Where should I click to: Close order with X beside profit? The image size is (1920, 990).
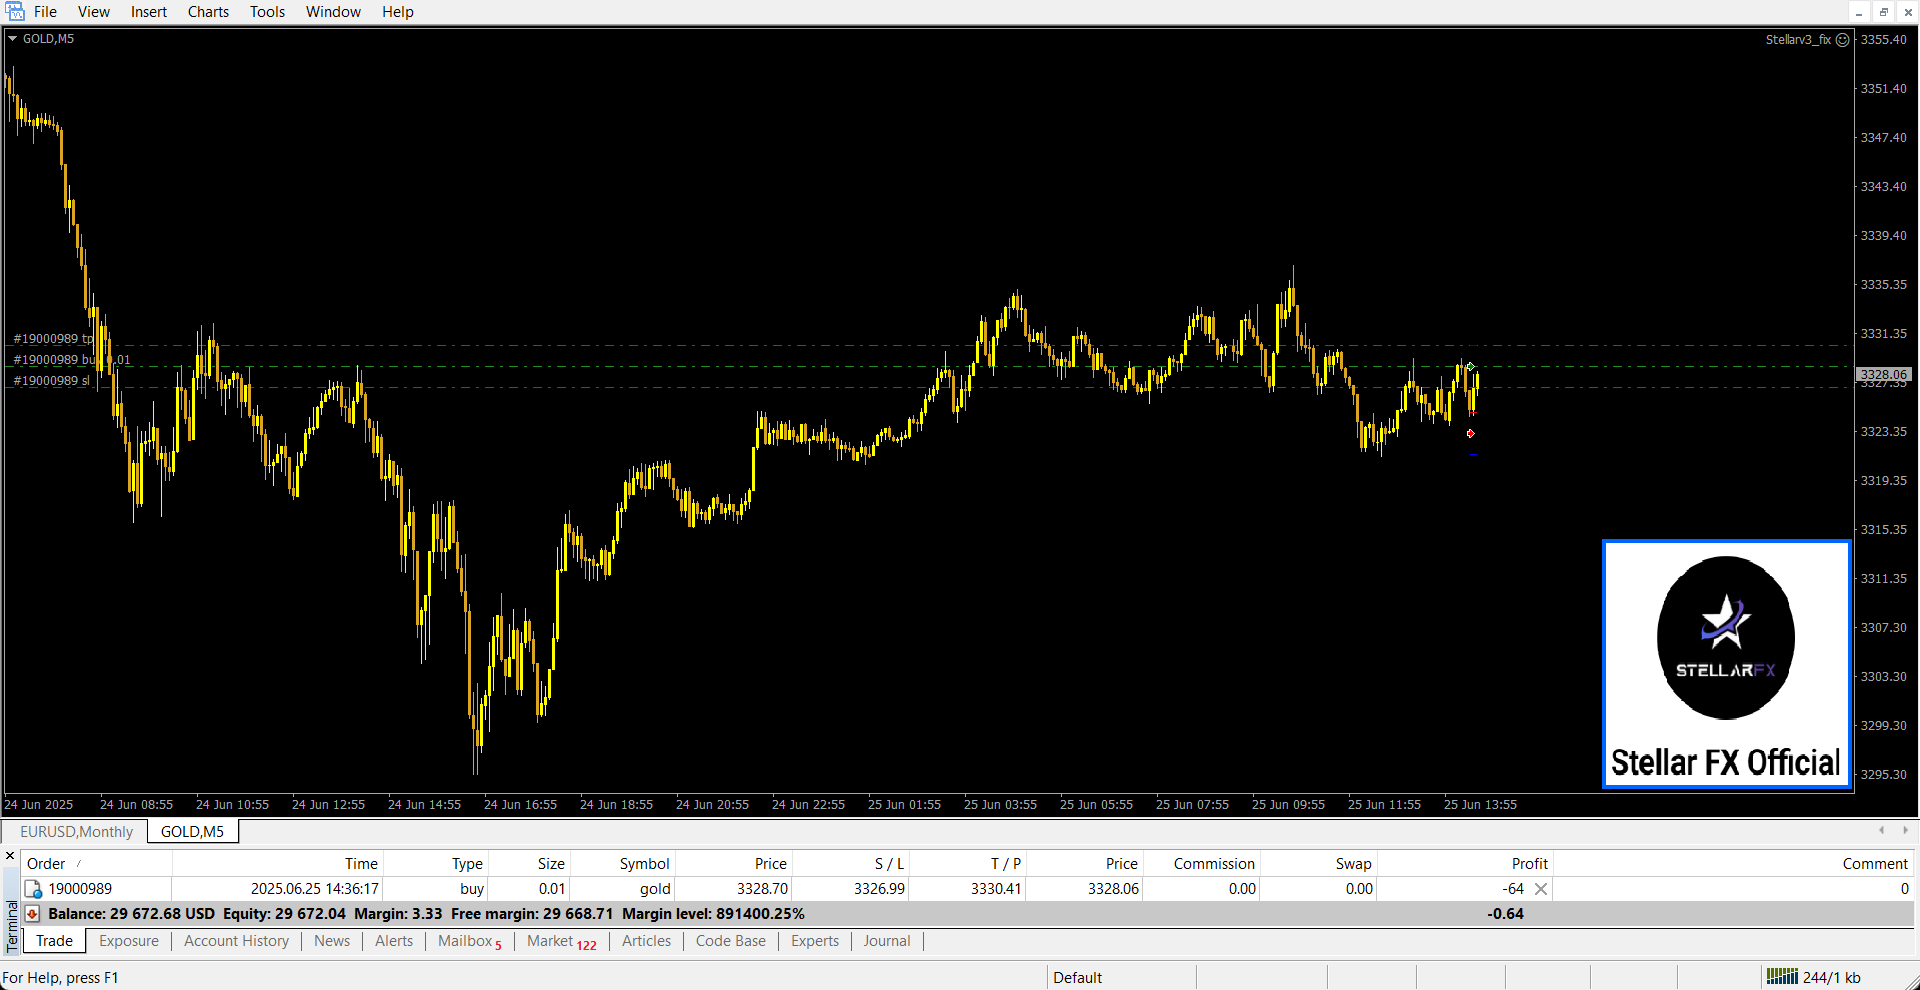1541,889
